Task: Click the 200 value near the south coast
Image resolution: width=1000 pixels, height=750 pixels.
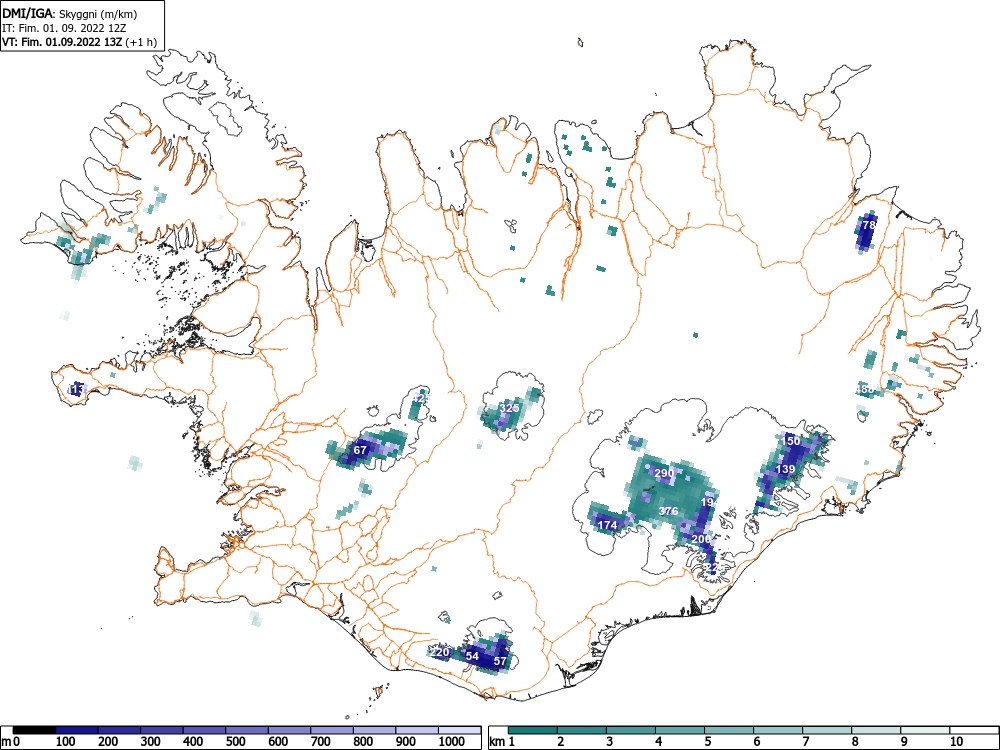Action: [x=701, y=539]
